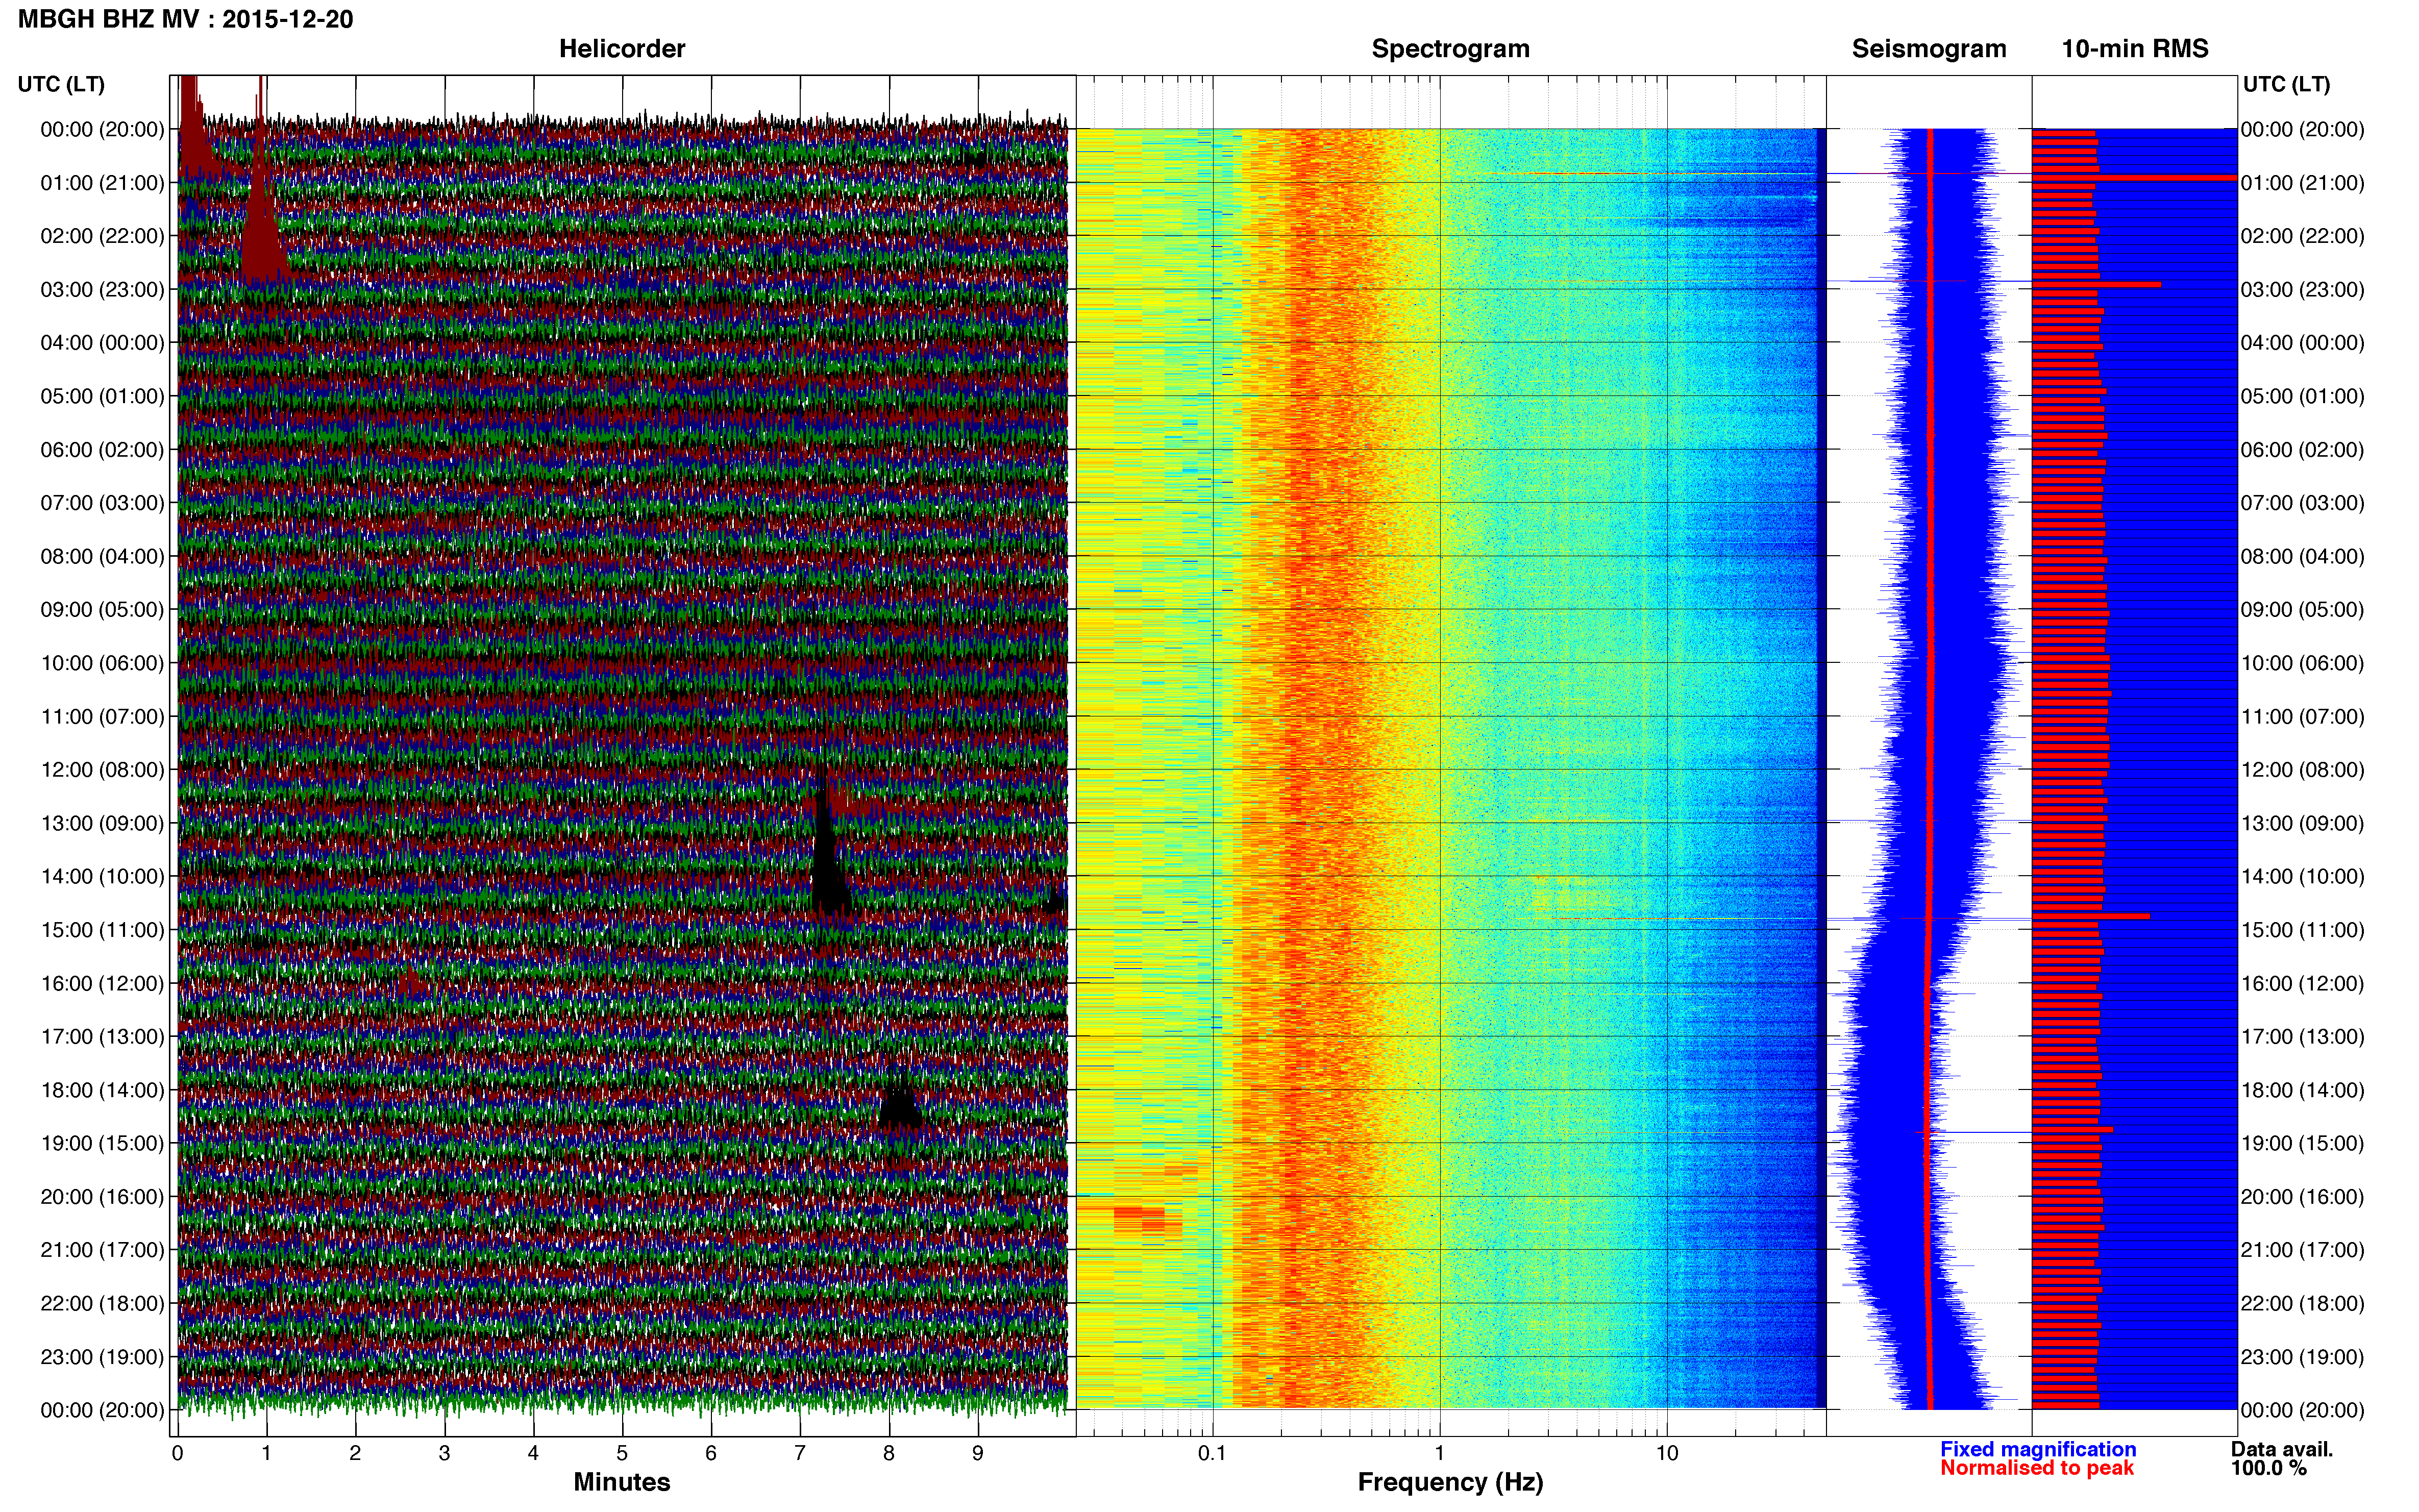This screenshot has width=2419, height=1512.
Task: Click the '0.1' frequency tick label
Action: click(1212, 1453)
